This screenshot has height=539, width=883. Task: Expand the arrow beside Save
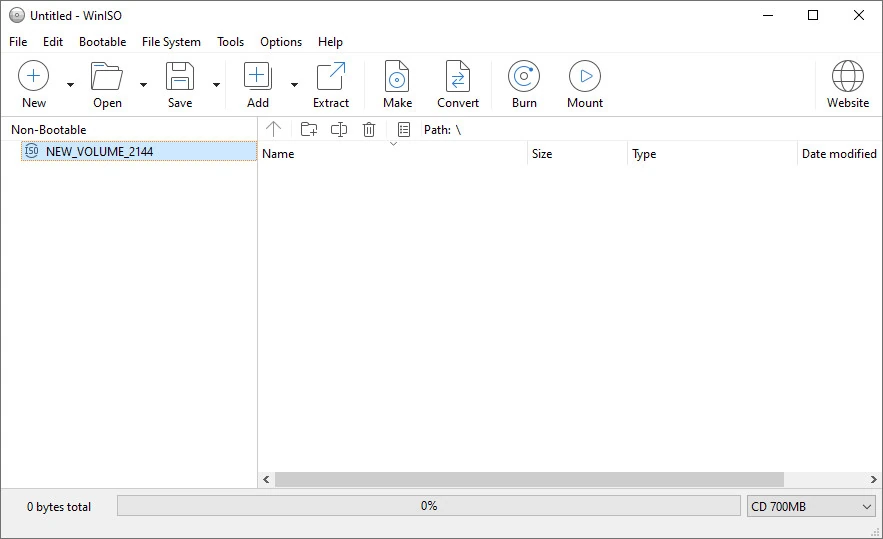(x=216, y=85)
